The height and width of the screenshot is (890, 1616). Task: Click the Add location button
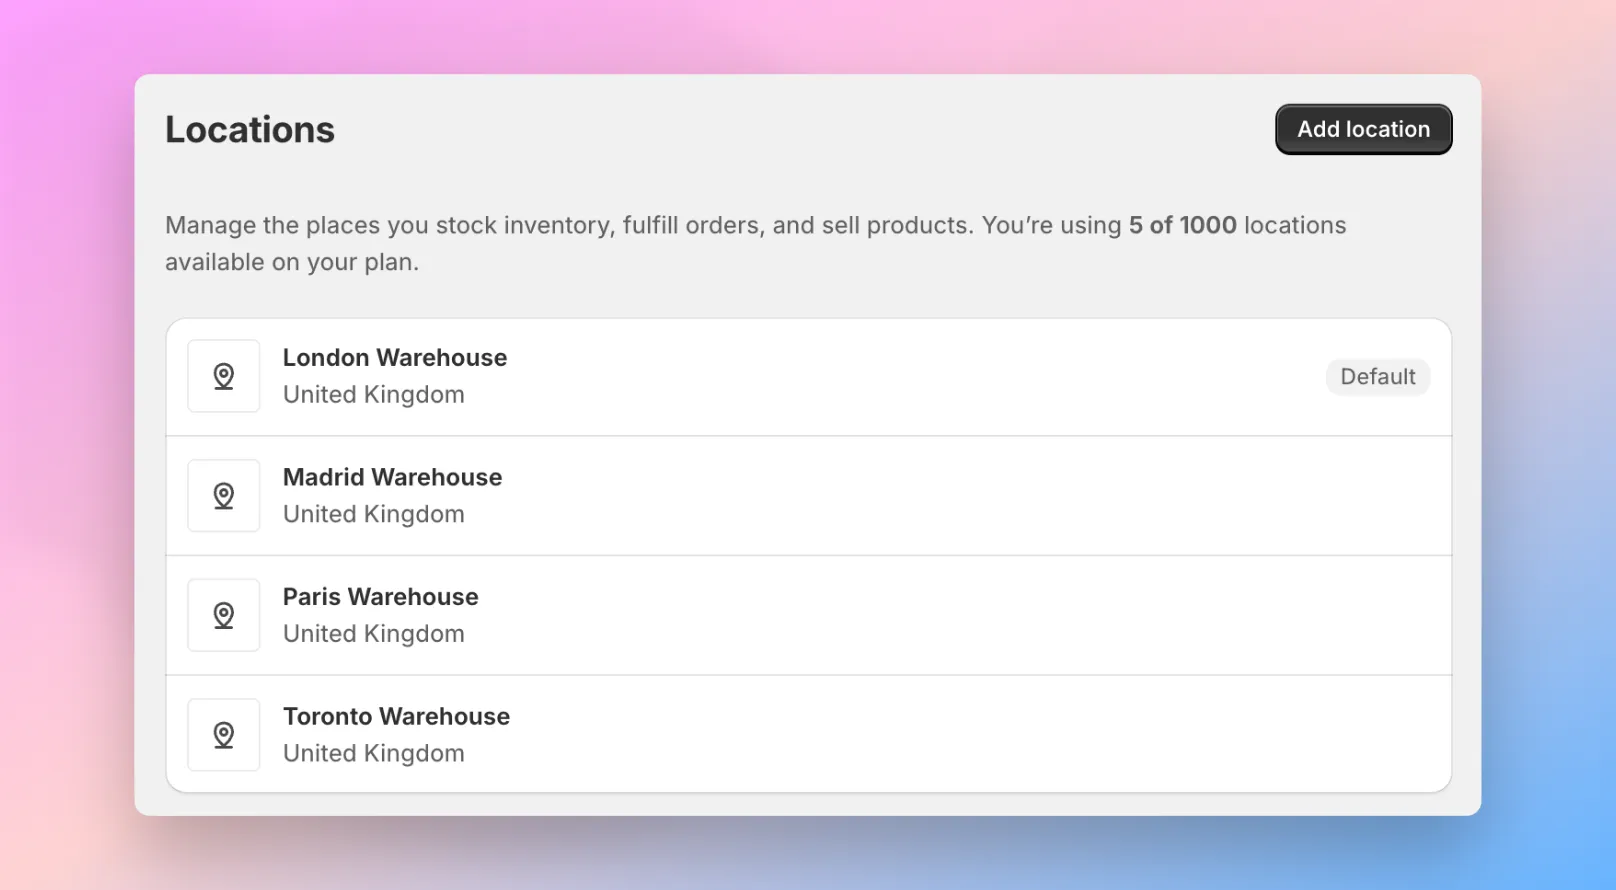[1363, 129]
